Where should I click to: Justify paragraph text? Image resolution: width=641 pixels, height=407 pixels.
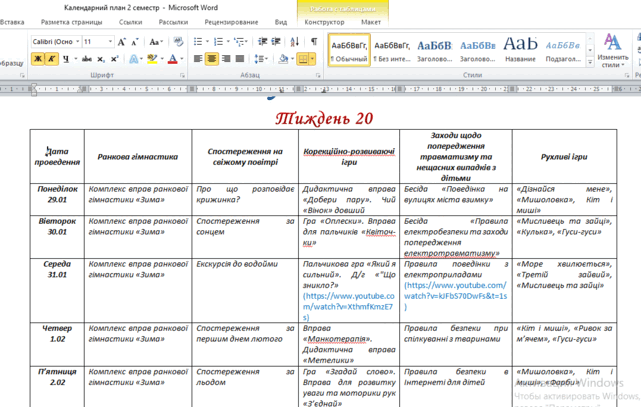240,59
